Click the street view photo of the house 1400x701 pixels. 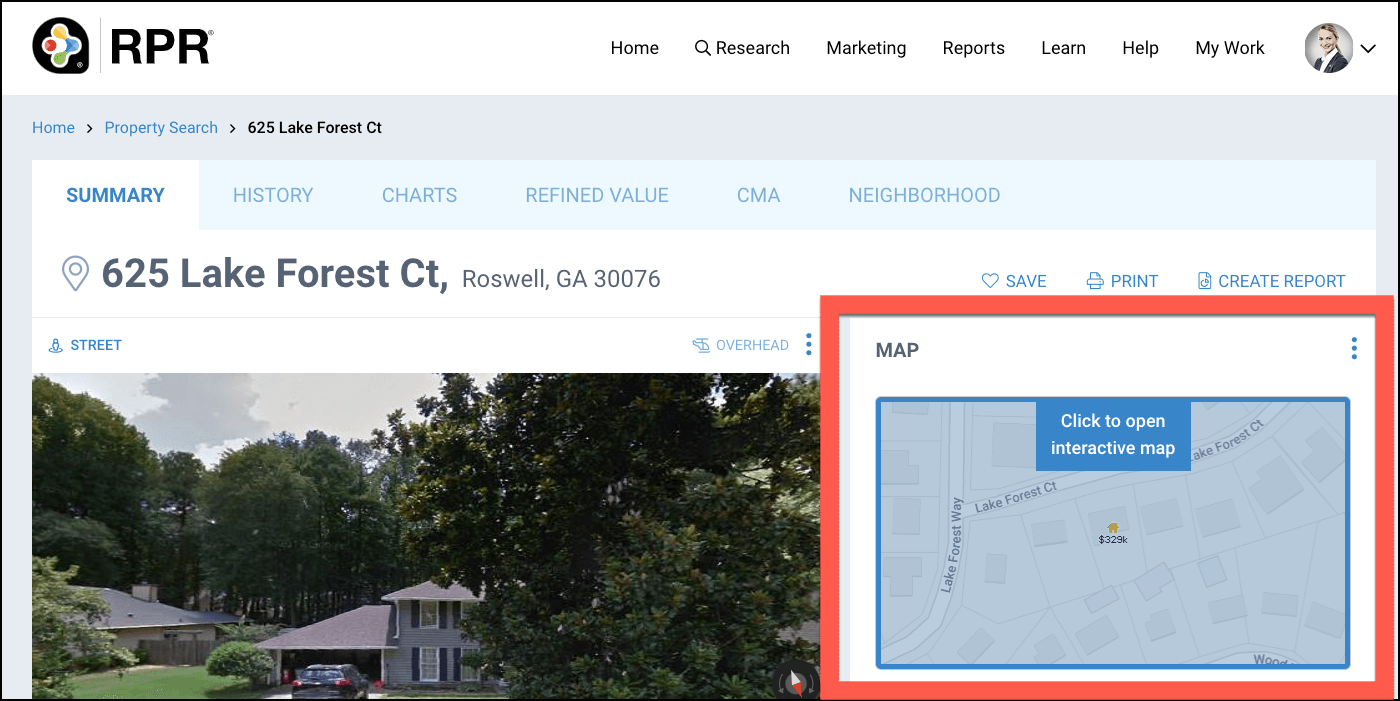pos(400,540)
